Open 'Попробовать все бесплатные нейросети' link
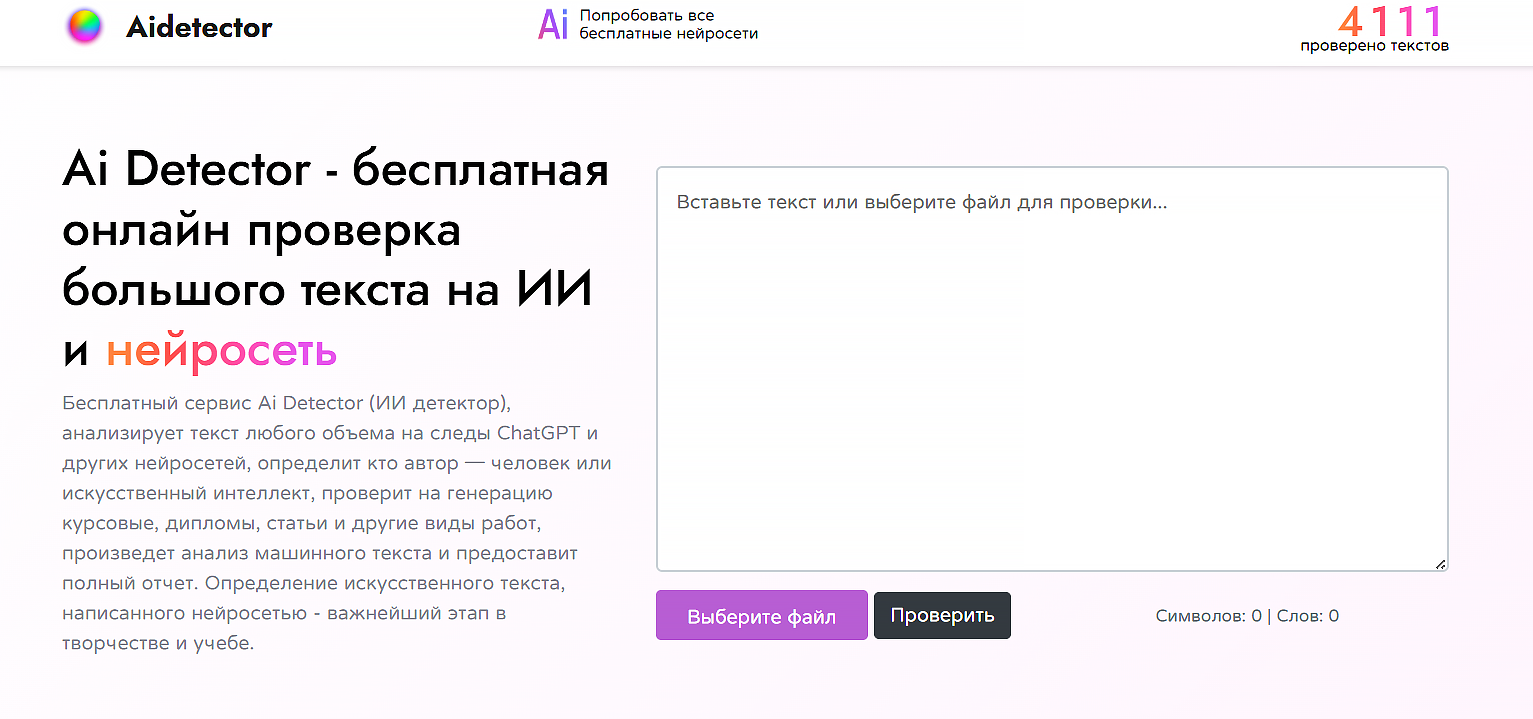The width and height of the screenshot is (1533, 719). (668, 25)
